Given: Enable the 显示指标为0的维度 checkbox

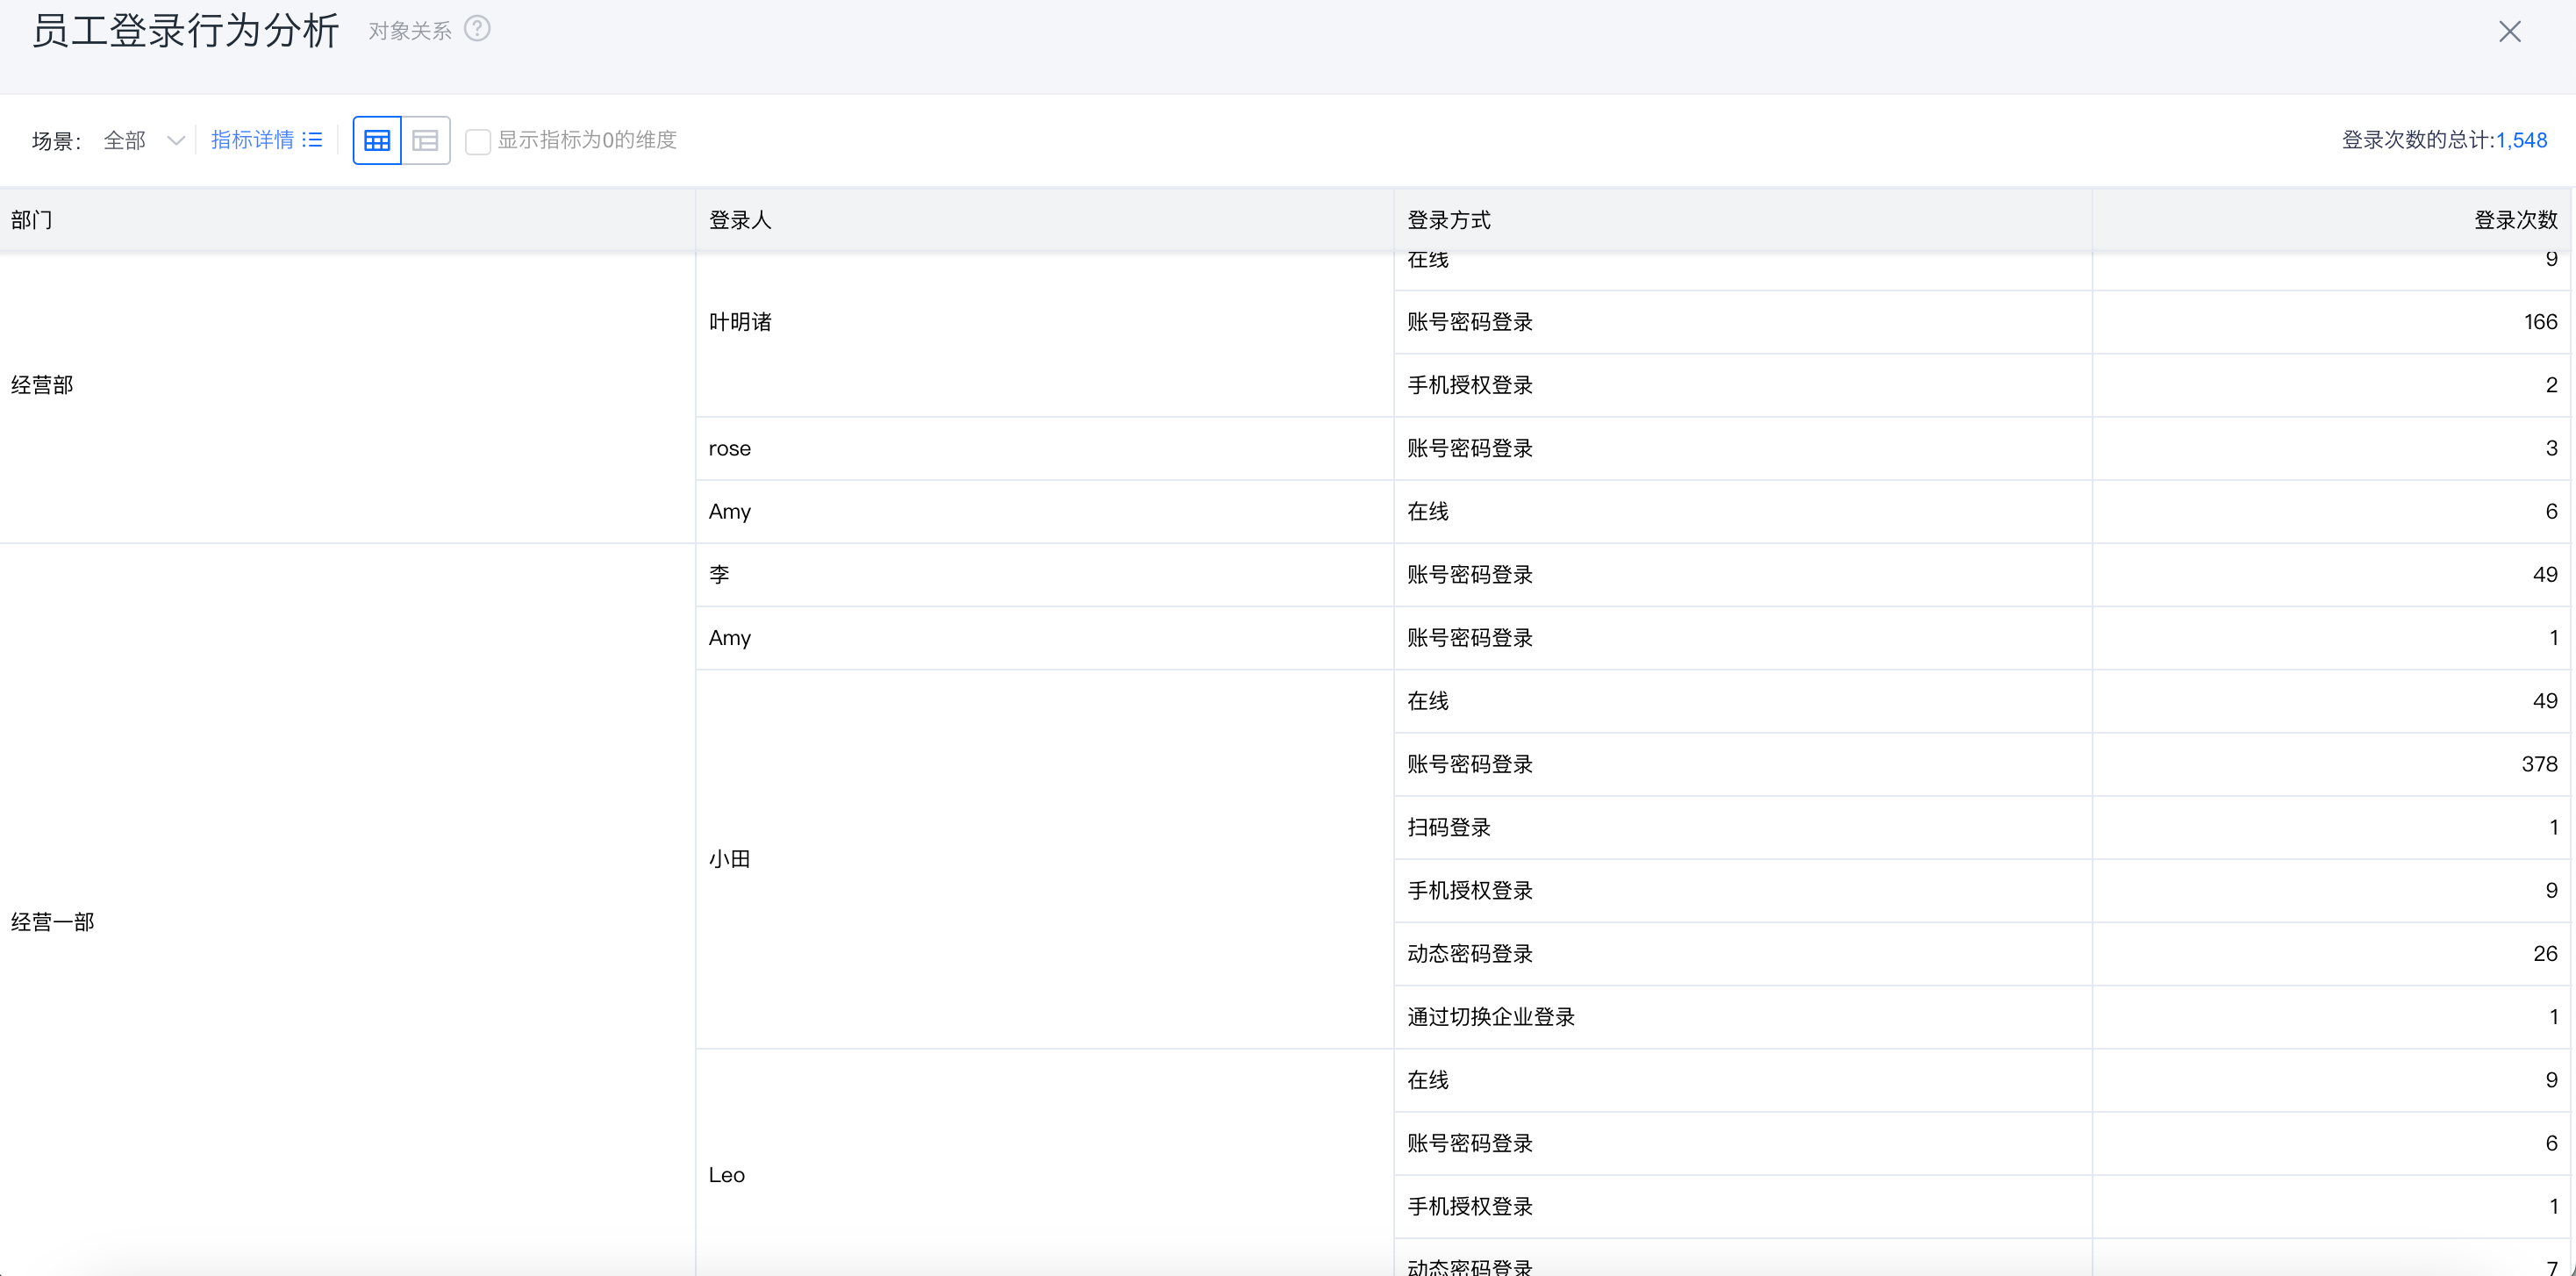Looking at the screenshot, I should (x=479, y=141).
